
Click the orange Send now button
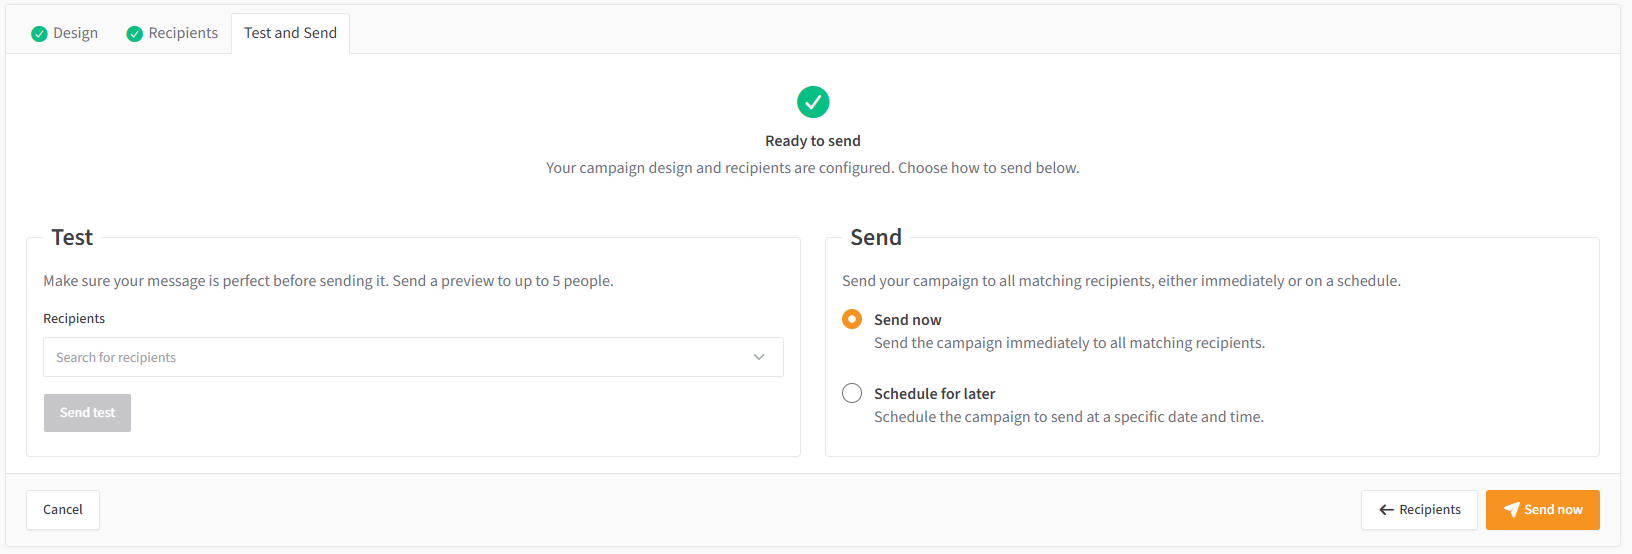(1542, 510)
